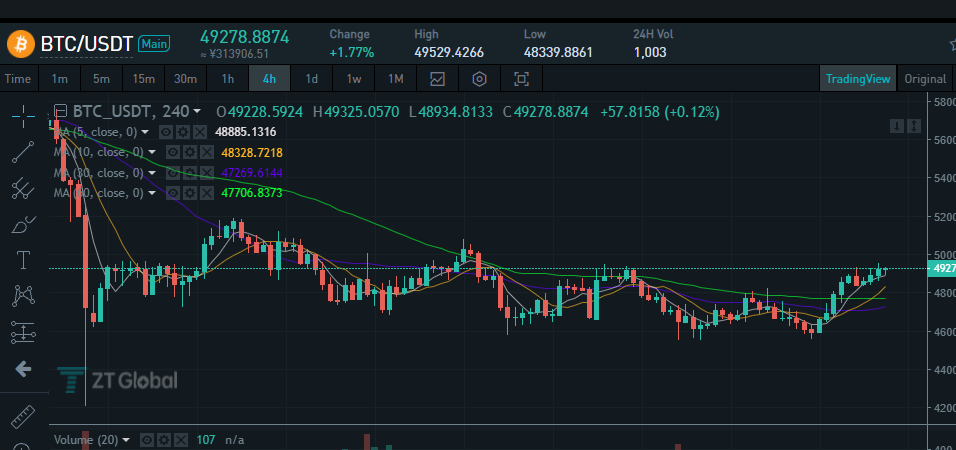956x450 pixels.
Task: Click the current price label on axis
Action: 941,268
